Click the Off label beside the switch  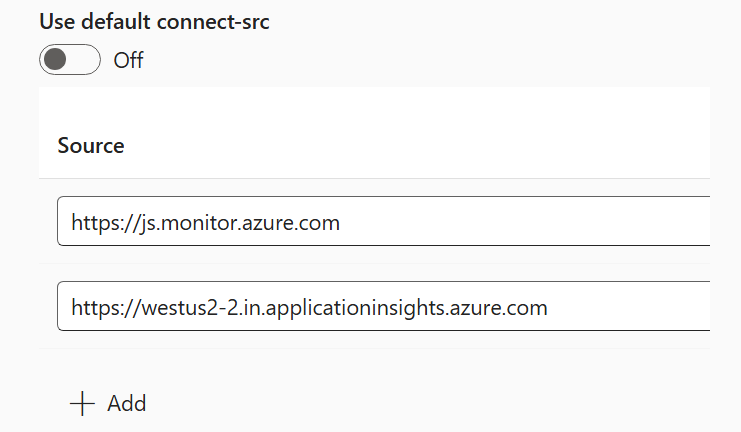pyautogui.click(x=128, y=60)
